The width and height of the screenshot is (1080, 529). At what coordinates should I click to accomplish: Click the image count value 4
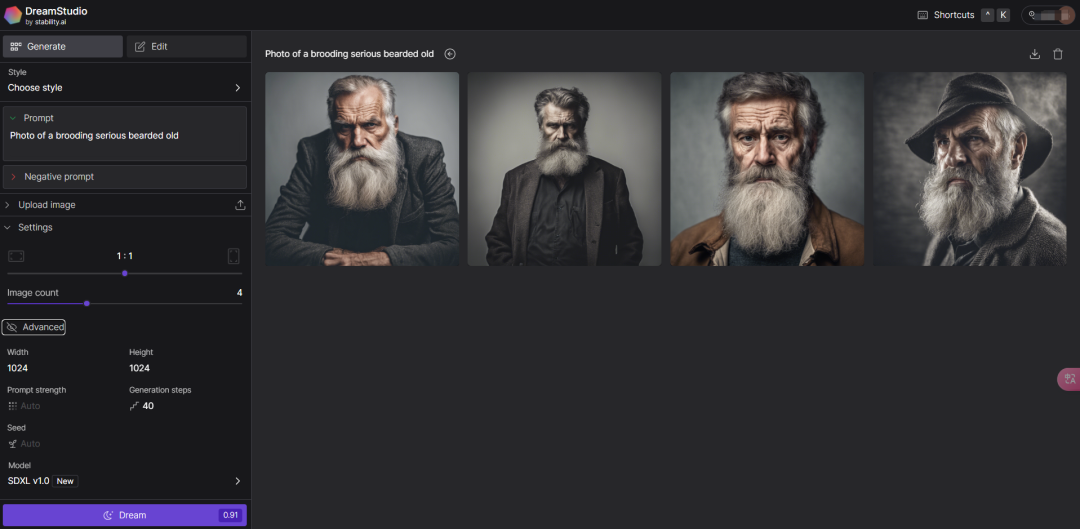[x=240, y=293]
